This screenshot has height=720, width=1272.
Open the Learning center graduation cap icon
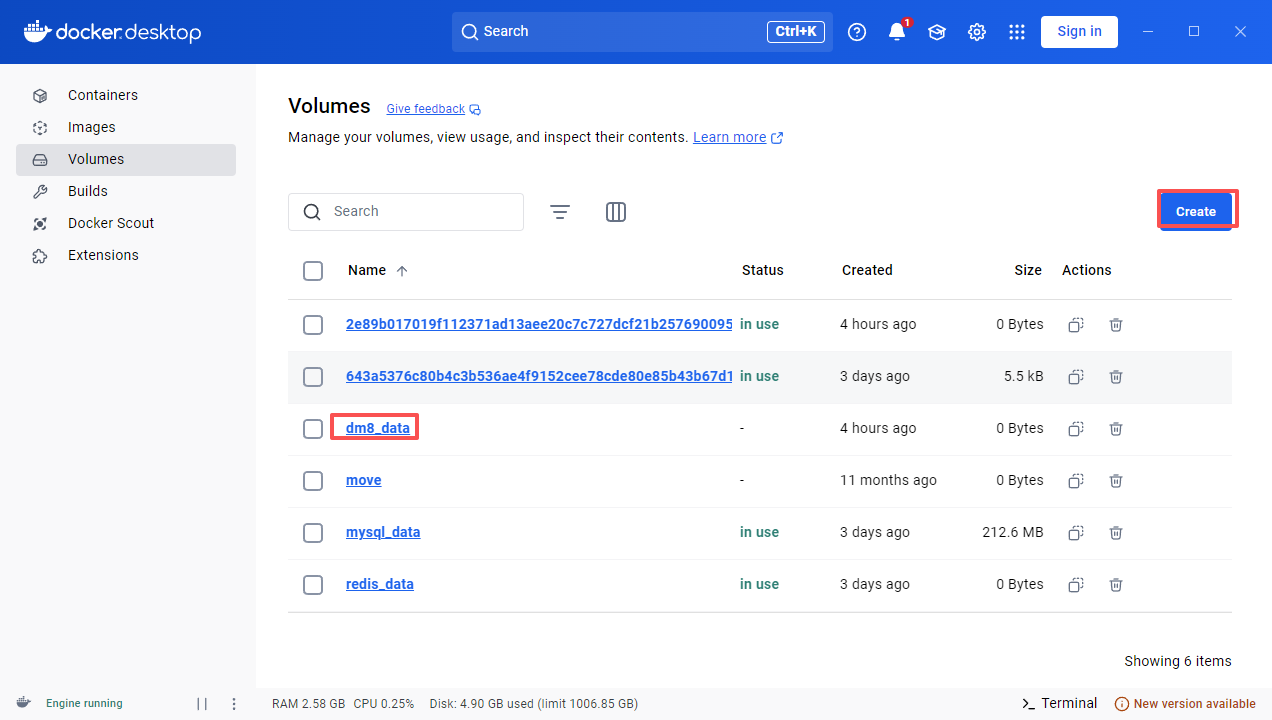tap(937, 32)
